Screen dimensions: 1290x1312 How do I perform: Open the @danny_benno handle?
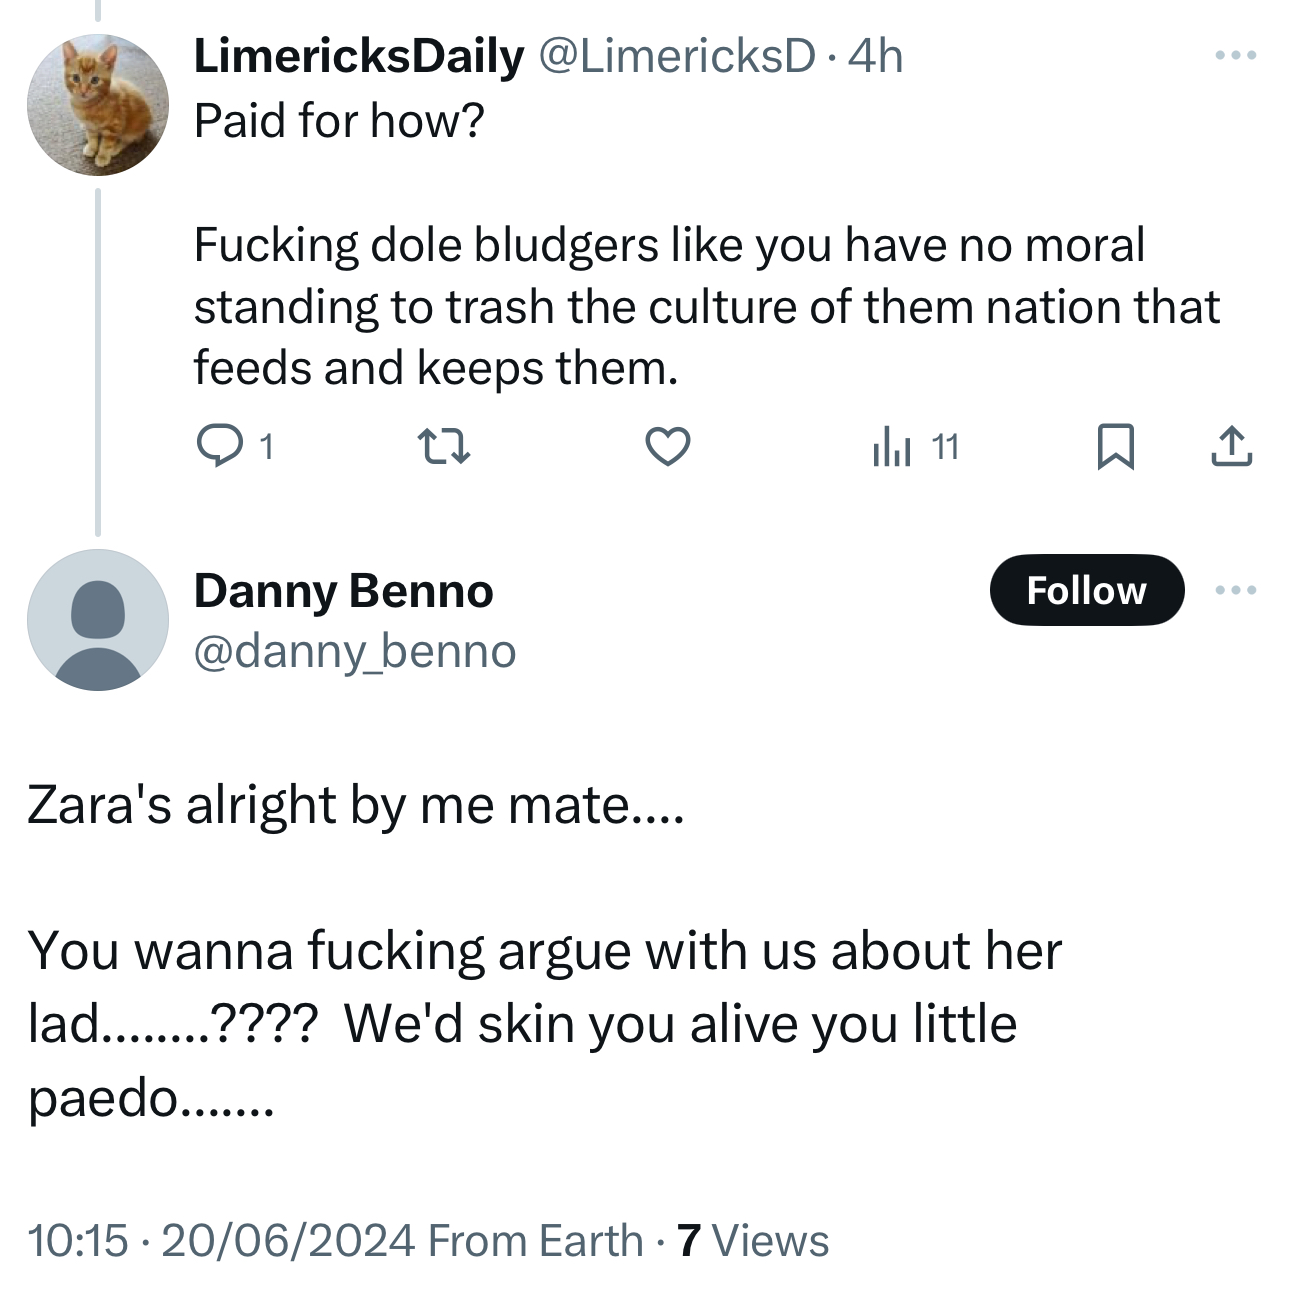click(355, 652)
